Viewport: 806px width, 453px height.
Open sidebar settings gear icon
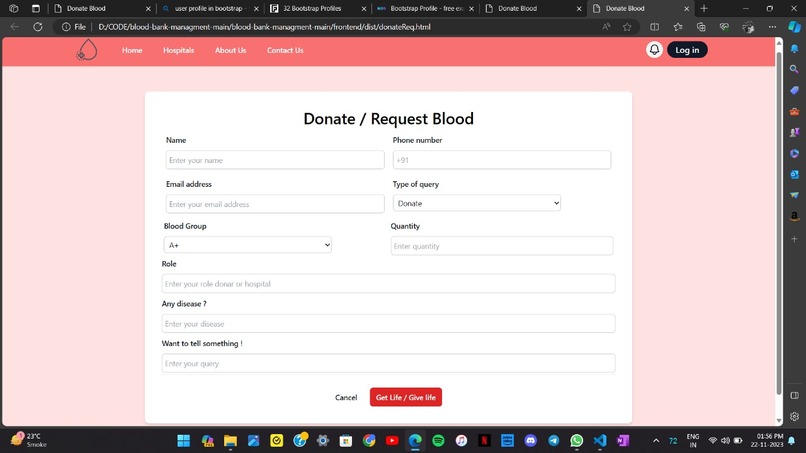click(x=794, y=416)
